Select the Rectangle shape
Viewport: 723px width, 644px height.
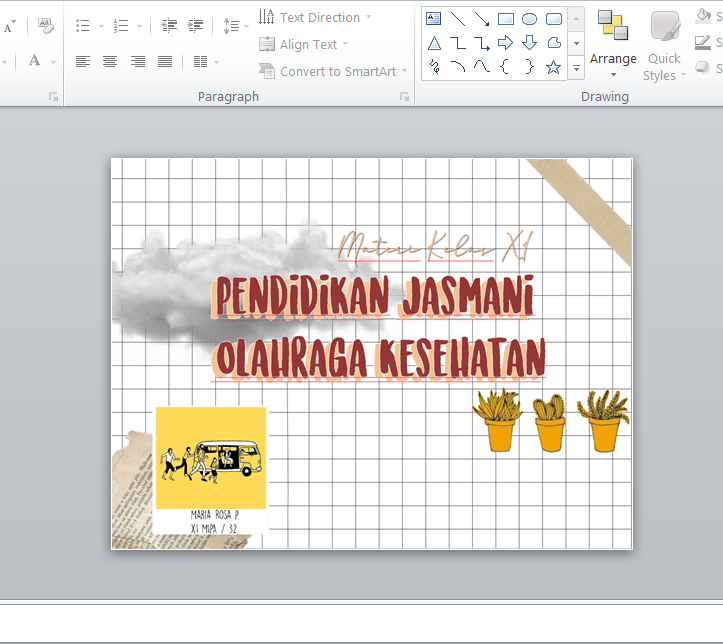(x=506, y=18)
